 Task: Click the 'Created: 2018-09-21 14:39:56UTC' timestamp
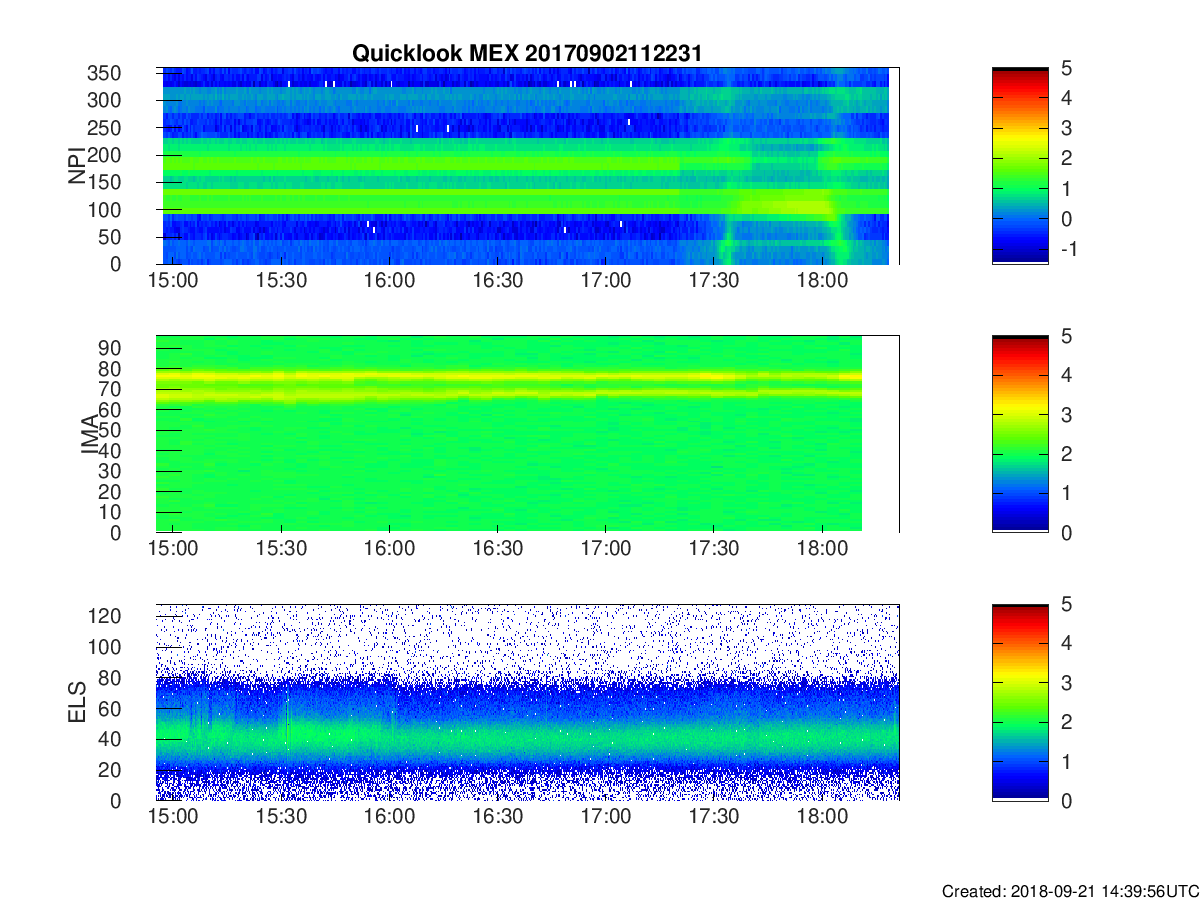[x=1069, y=891]
